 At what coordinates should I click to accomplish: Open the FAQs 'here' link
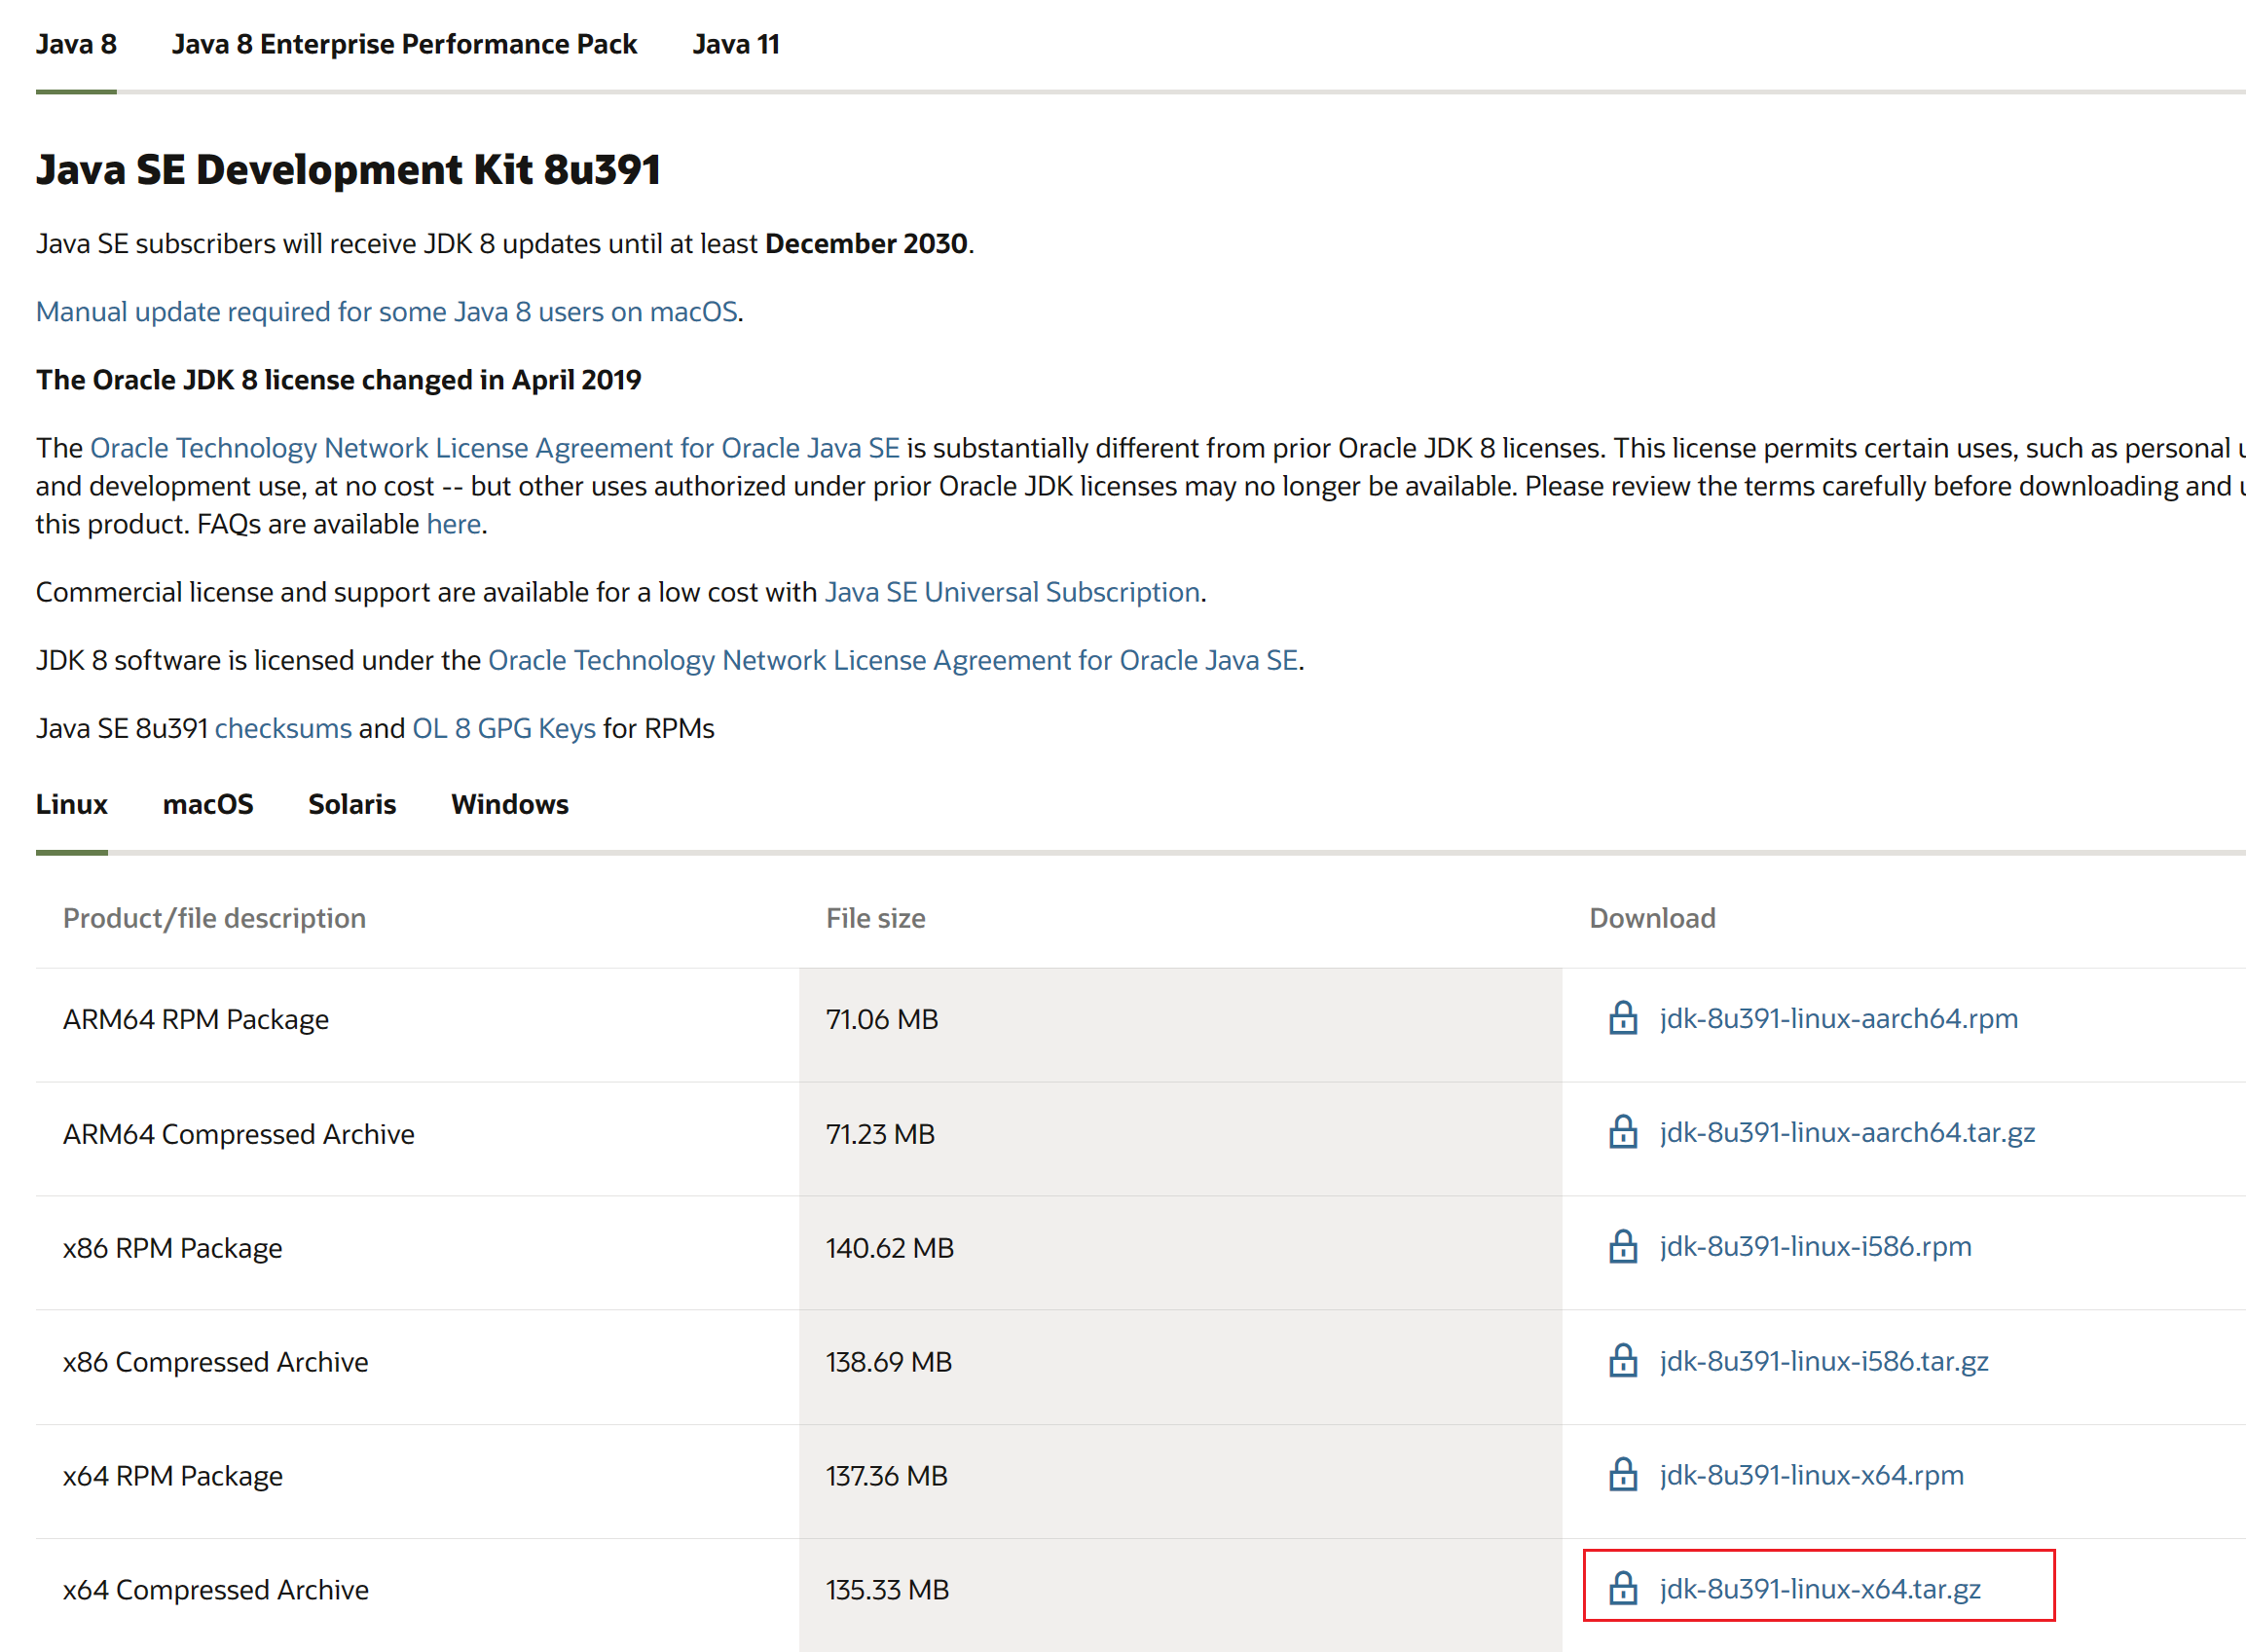pyautogui.click(x=453, y=524)
